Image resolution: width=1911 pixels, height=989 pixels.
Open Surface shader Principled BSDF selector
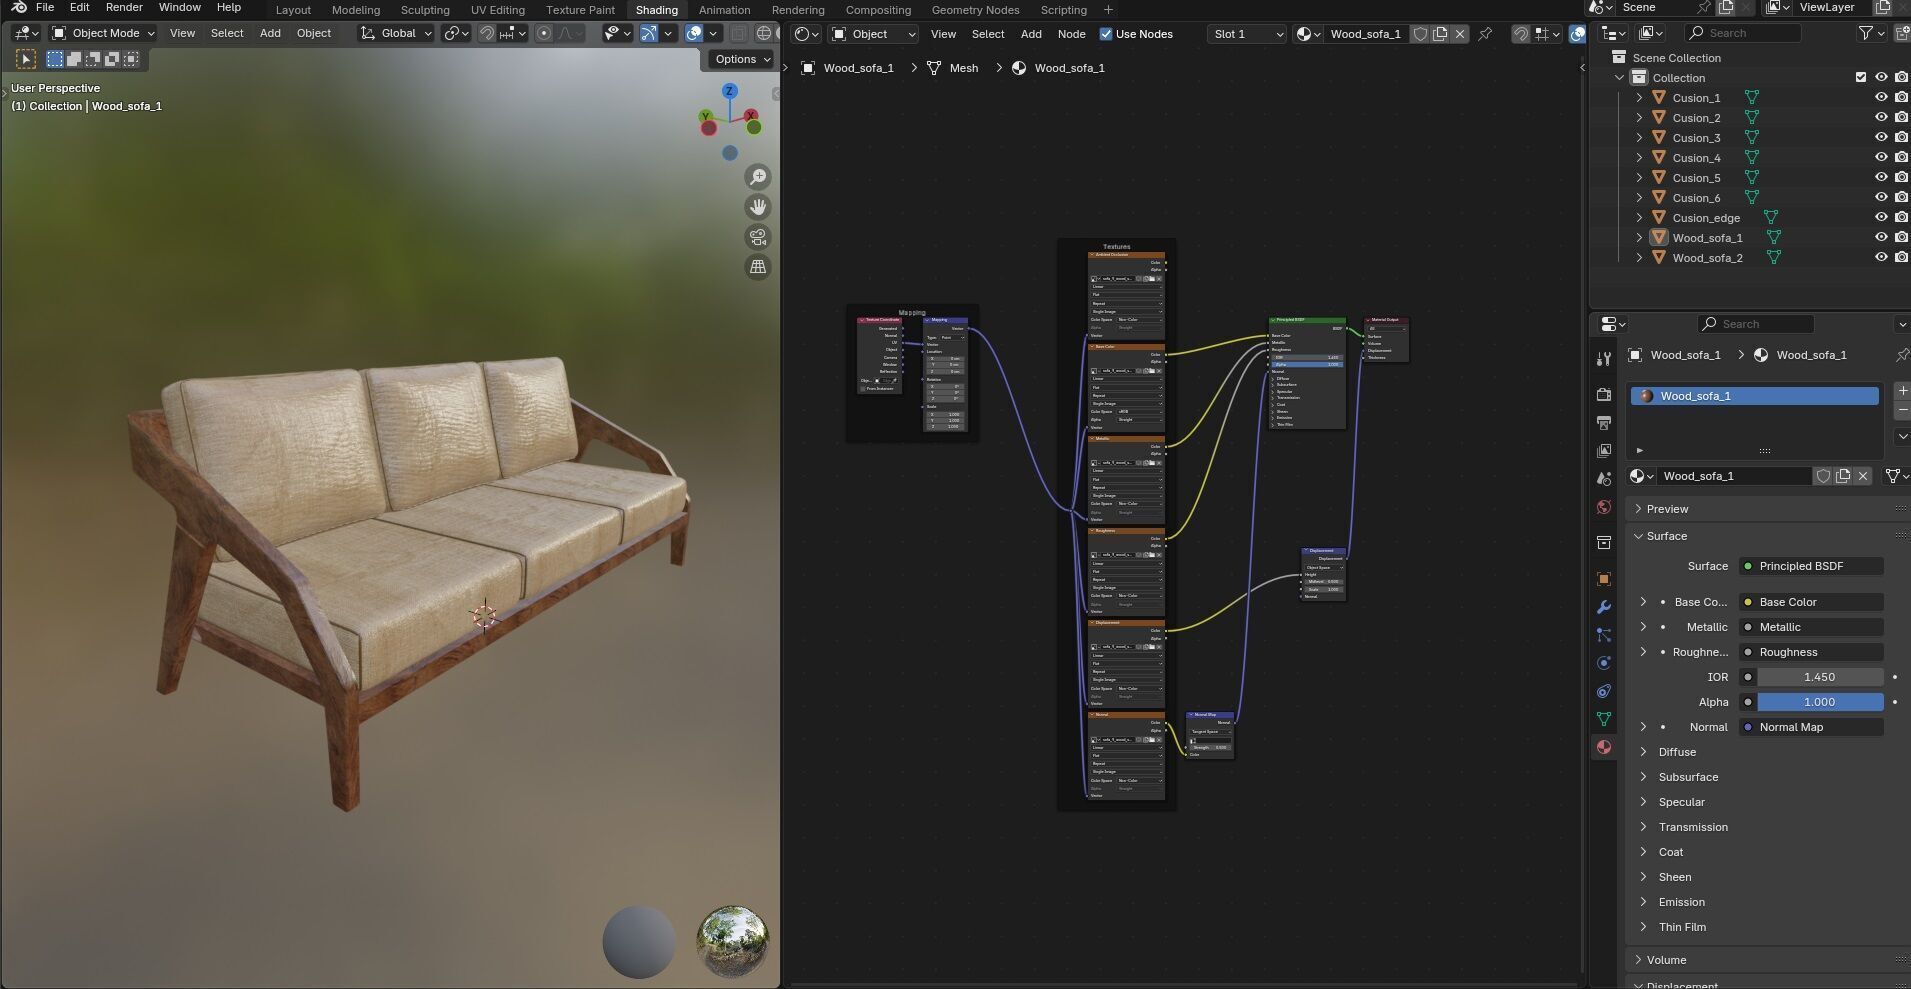pyautogui.click(x=1811, y=566)
